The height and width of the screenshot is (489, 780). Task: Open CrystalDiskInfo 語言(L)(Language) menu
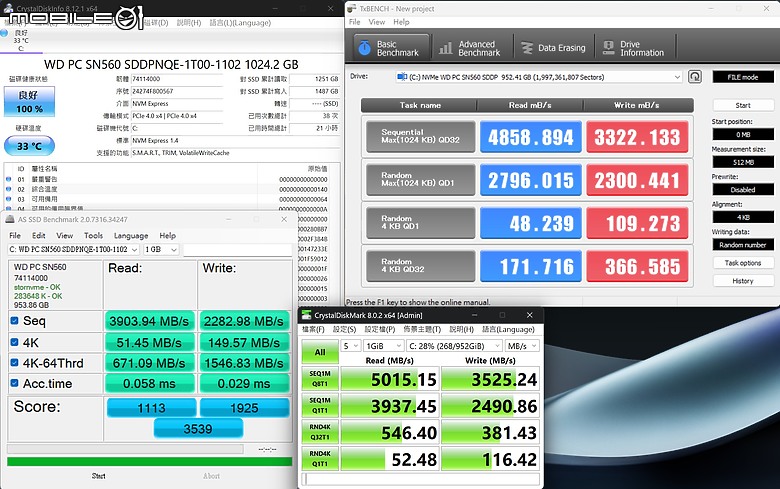click(240, 23)
